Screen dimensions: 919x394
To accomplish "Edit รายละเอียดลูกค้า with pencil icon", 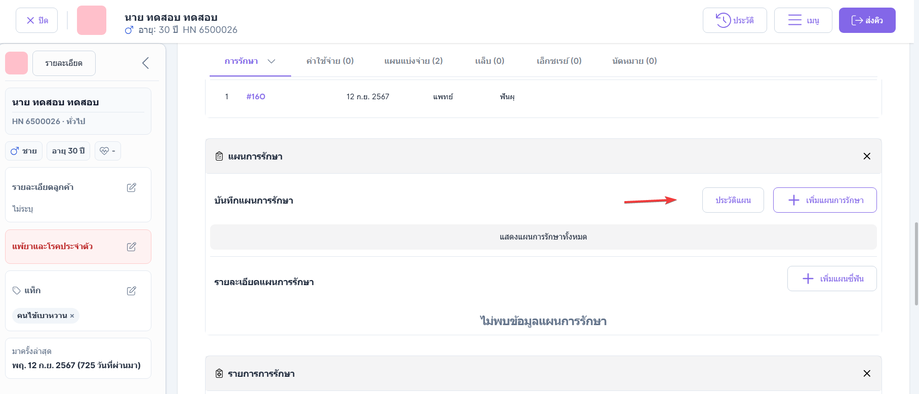I will [x=132, y=188].
